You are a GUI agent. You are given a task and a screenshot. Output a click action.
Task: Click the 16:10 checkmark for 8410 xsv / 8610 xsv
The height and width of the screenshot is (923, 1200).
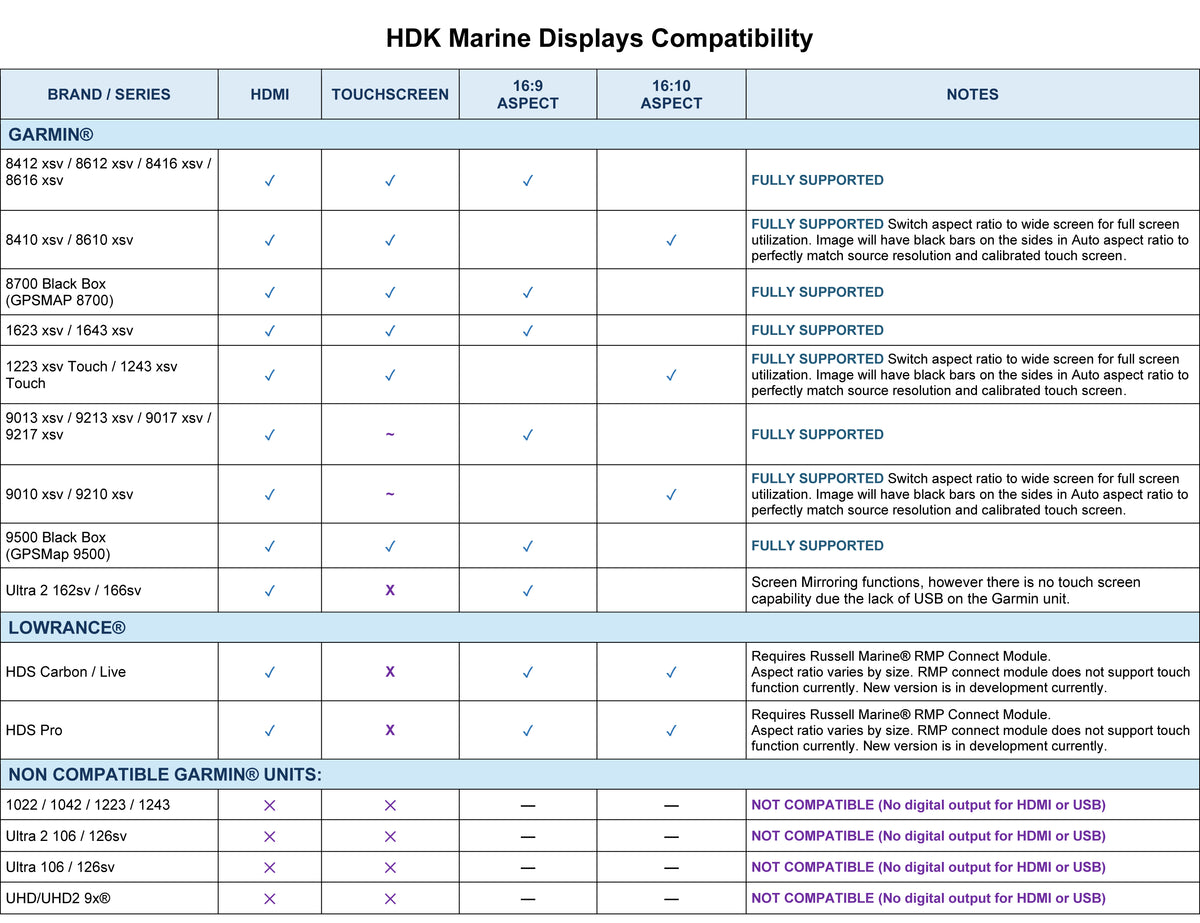pos(671,240)
